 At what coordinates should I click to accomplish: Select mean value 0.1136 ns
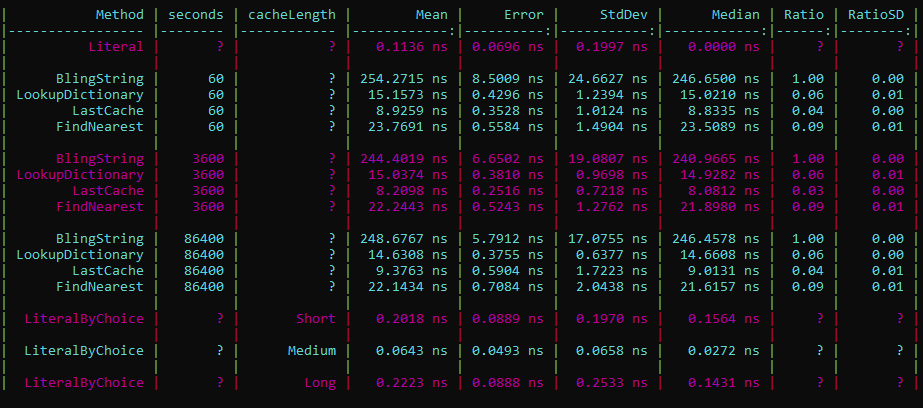pyautogui.click(x=412, y=47)
